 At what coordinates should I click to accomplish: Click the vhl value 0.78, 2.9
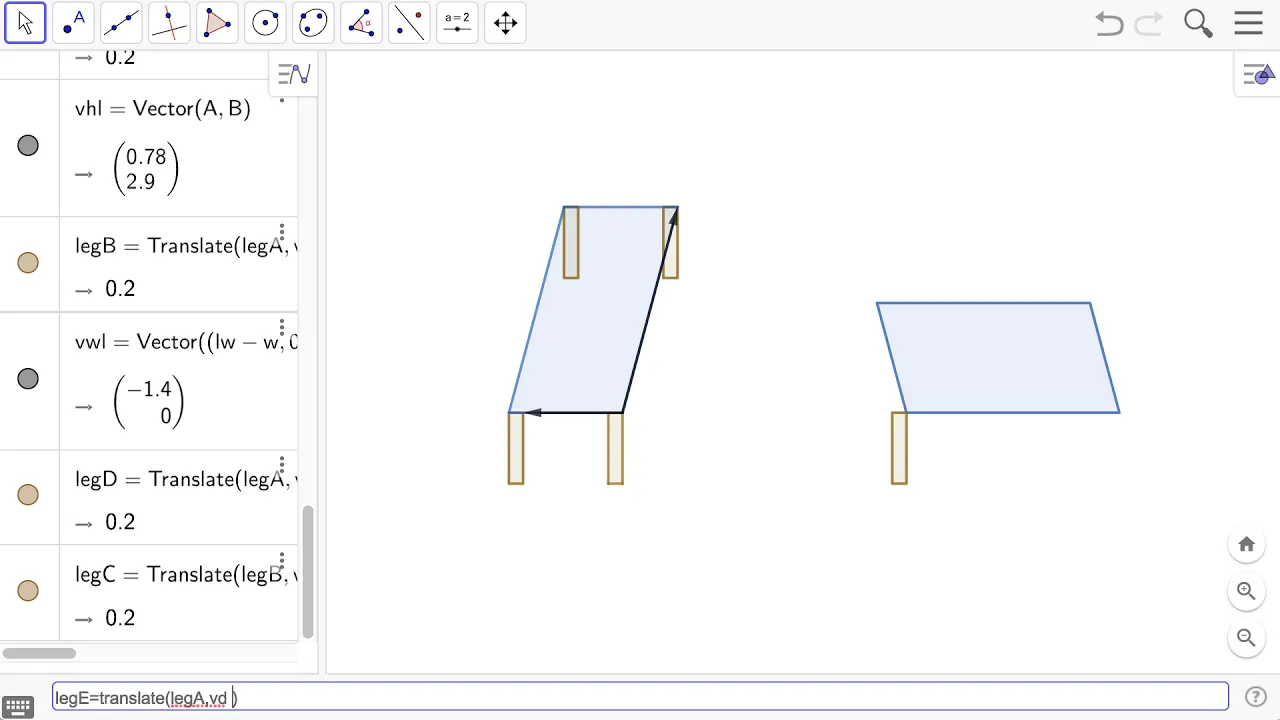pos(146,170)
